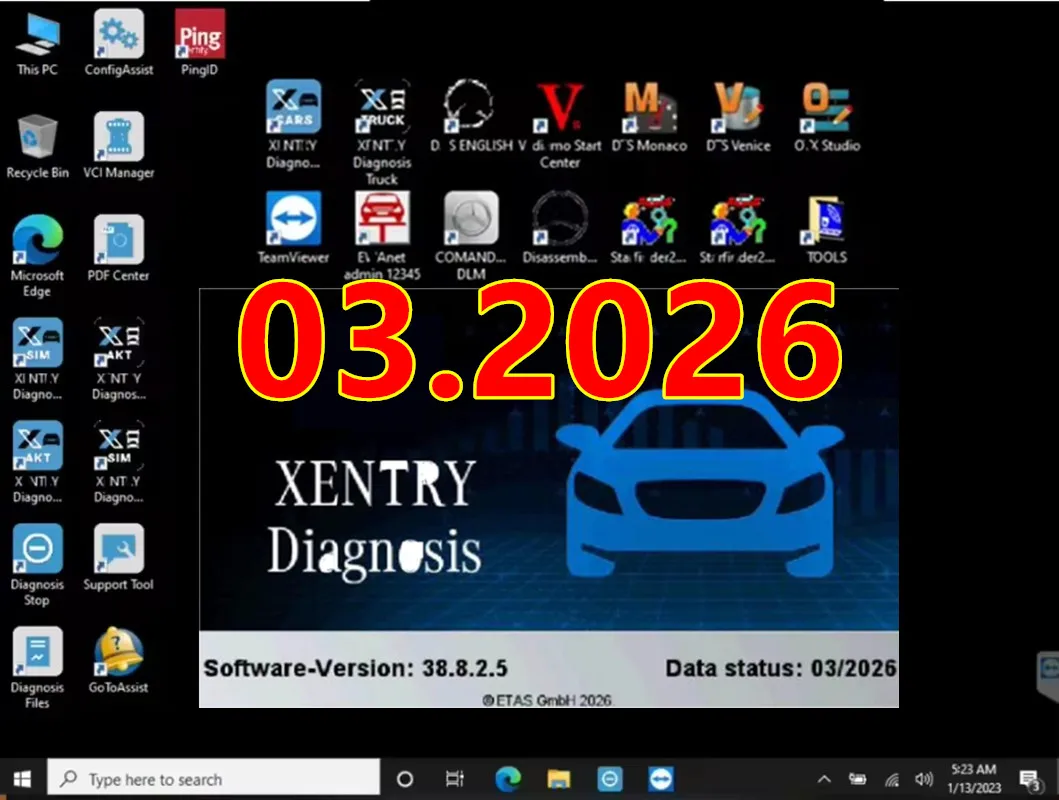Screen dimensions: 1059x800
Task: Open TeamViewer side panel tab at edge
Action: tap(1048, 675)
